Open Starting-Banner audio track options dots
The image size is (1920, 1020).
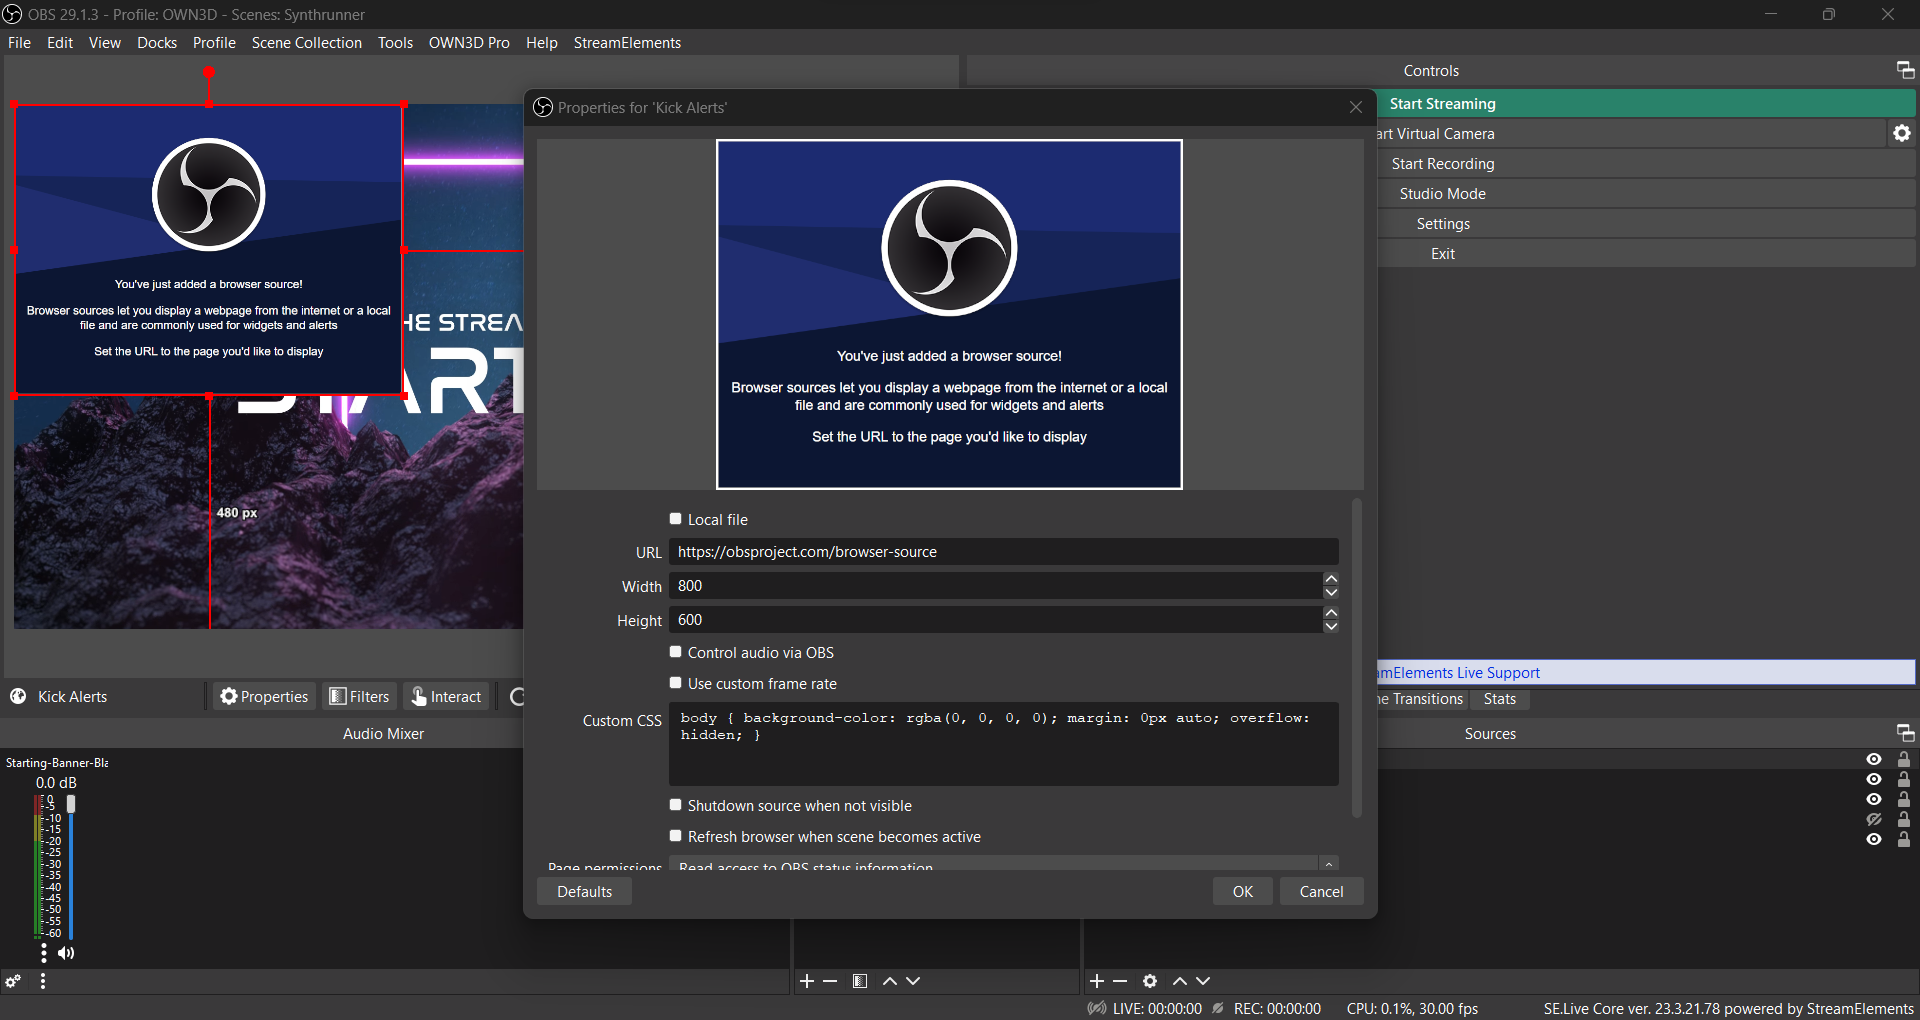click(43, 953)
